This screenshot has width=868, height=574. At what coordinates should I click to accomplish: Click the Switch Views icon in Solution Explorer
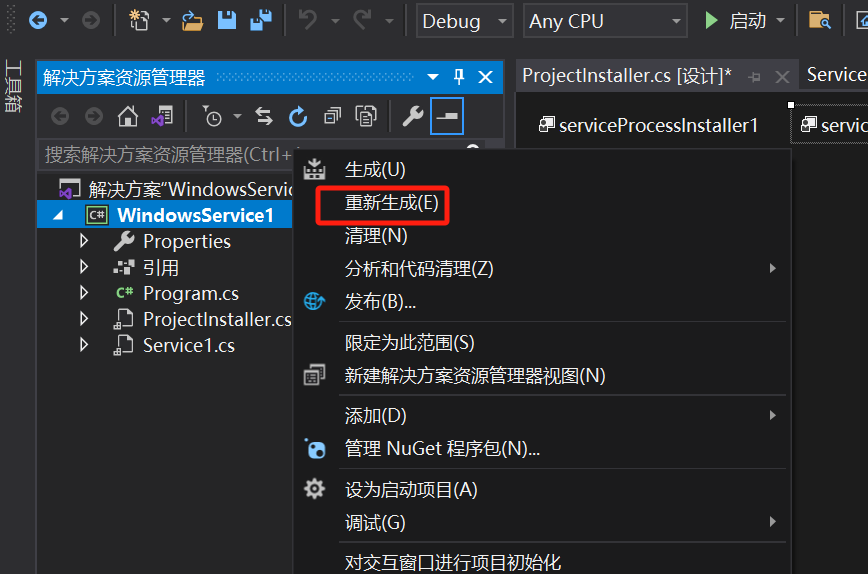click(x=162, y=117)
